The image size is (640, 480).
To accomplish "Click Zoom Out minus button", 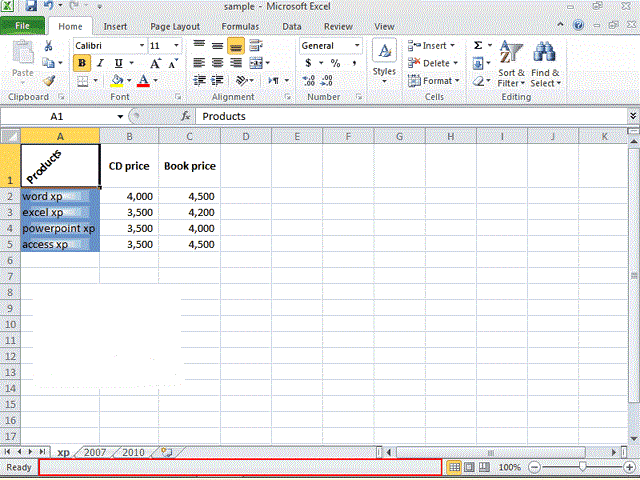I will click(x=534, y=467).
